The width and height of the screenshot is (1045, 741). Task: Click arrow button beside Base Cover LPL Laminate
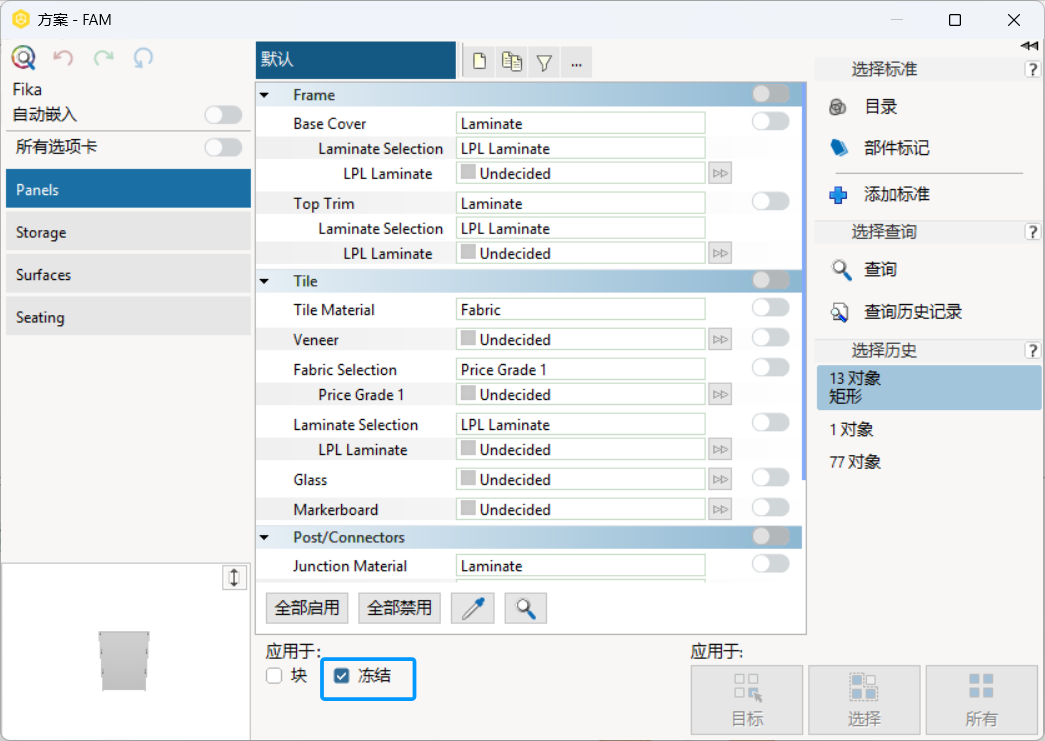(720, 173)
